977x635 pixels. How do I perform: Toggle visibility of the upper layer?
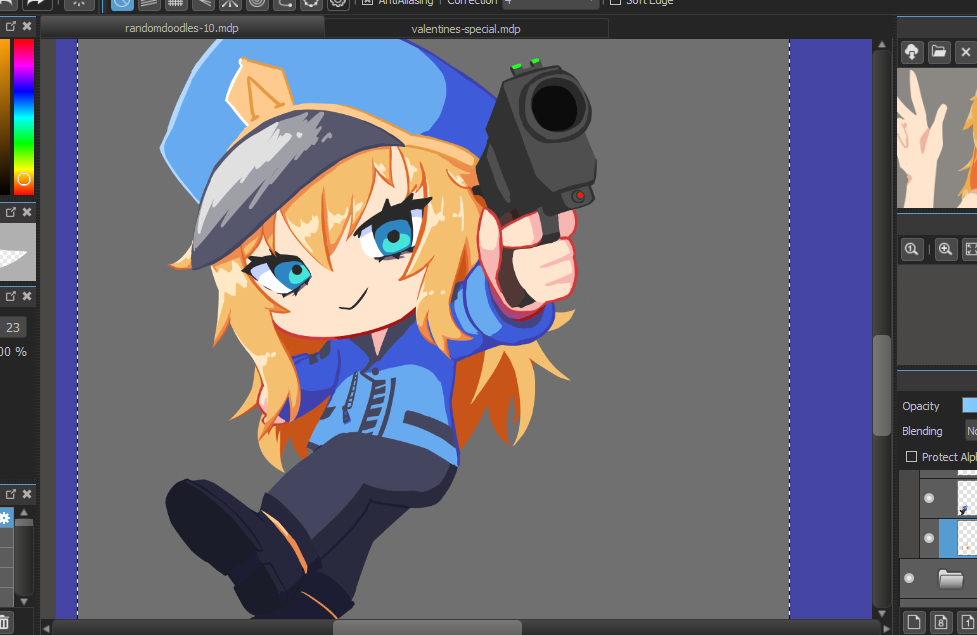pos(928,497)
